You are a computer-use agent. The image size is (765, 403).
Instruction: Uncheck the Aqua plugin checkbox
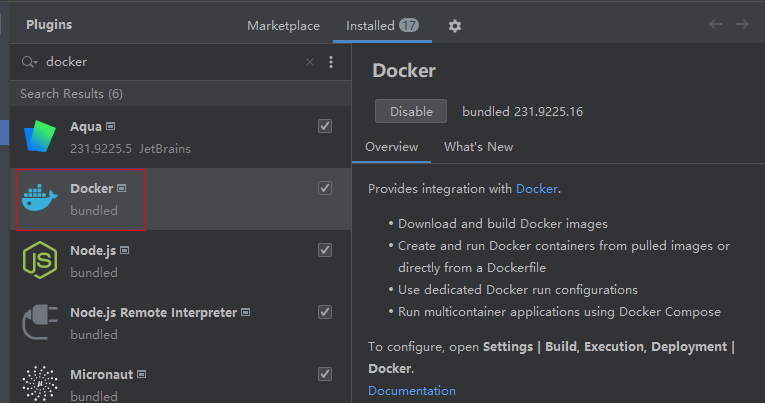[x=325, y=126]
